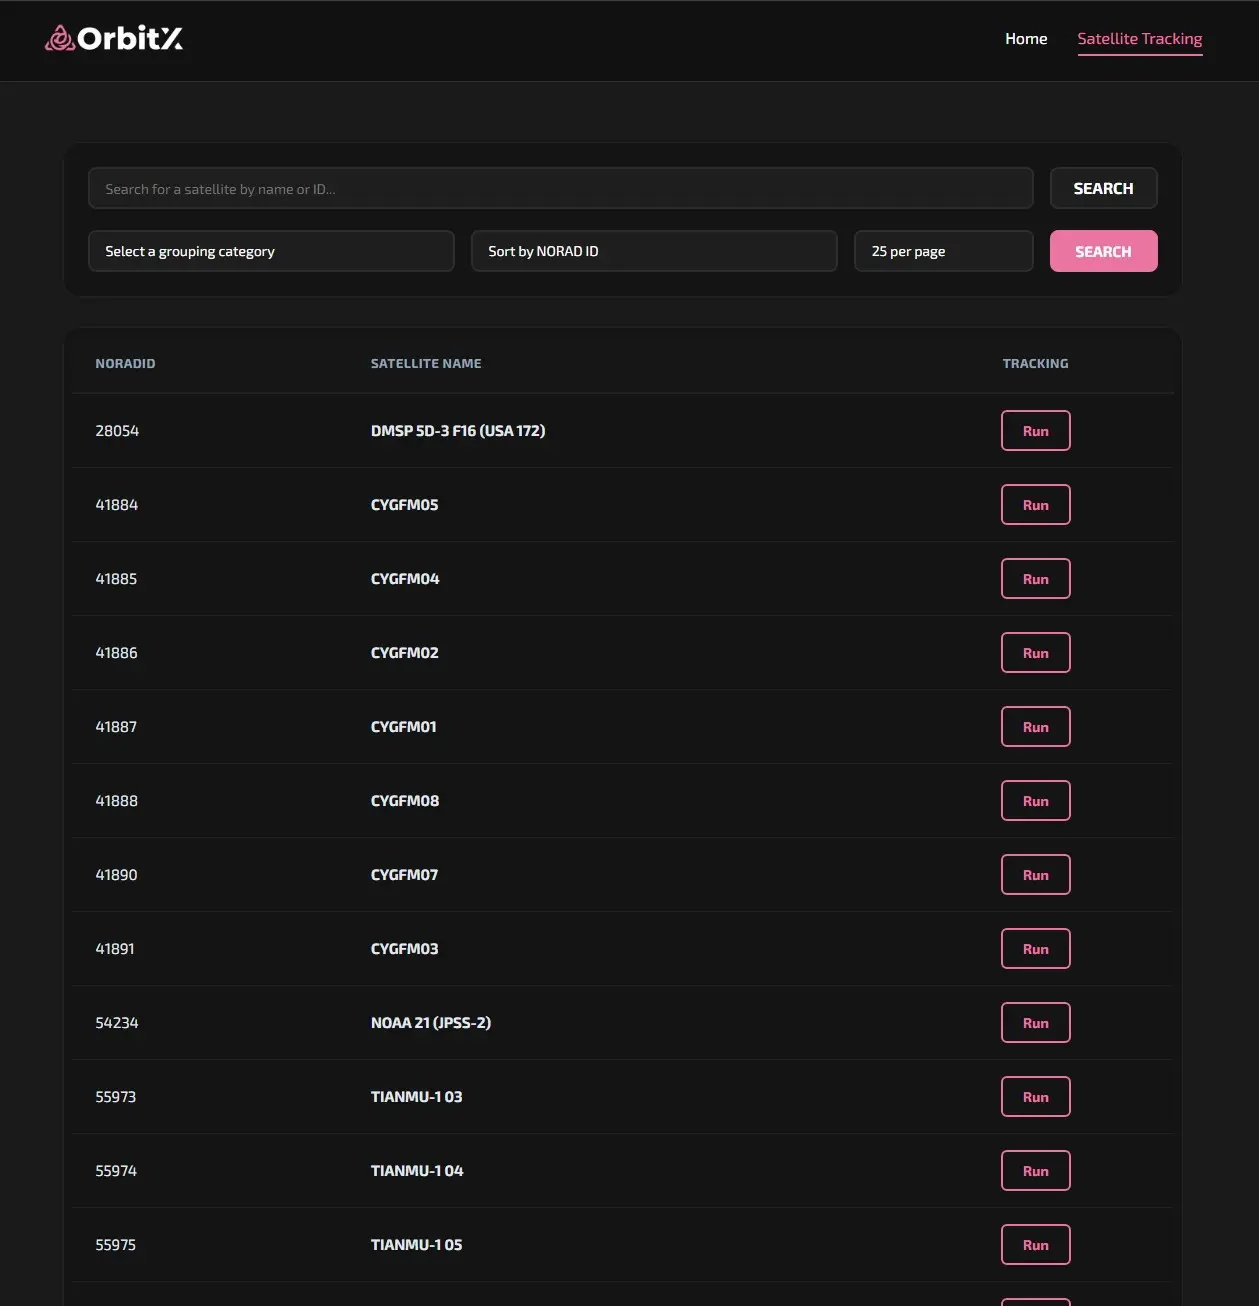Click NORAD ID 41890
1259x1306 pixels.
116,875
